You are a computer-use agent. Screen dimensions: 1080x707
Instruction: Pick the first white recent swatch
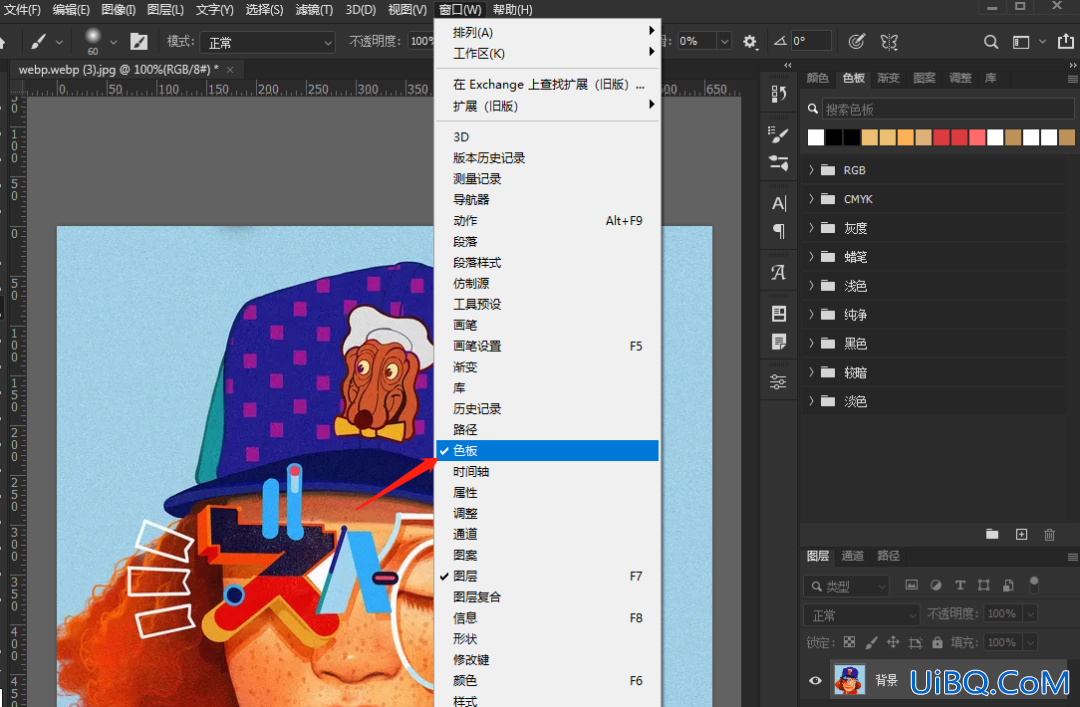816,137
